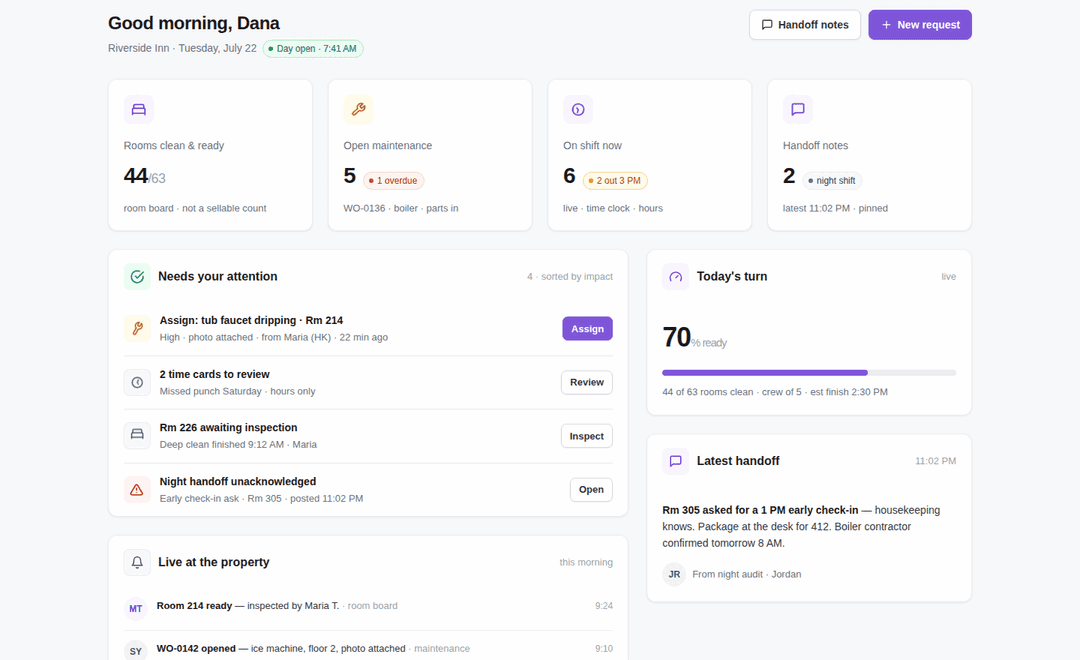Click the warning triangle icon for night handoff
Viewport: 1080px width, 660px height.
point(137,490)
